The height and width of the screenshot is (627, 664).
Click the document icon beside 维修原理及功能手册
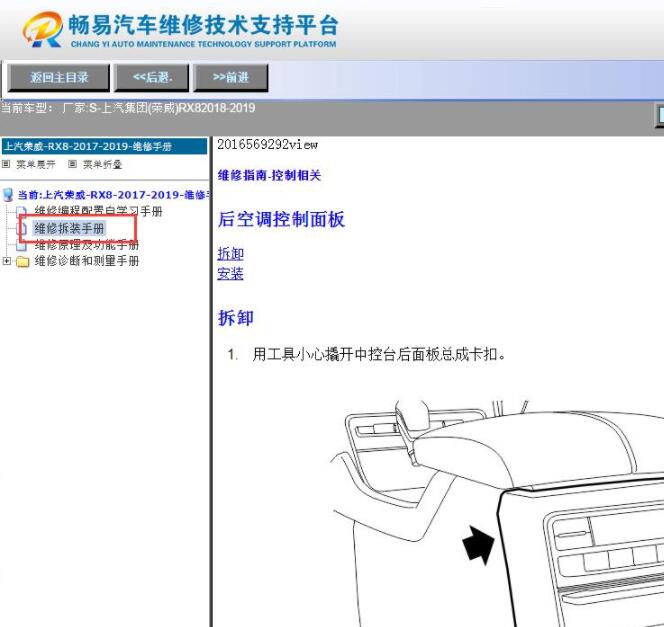pos(21,245)
